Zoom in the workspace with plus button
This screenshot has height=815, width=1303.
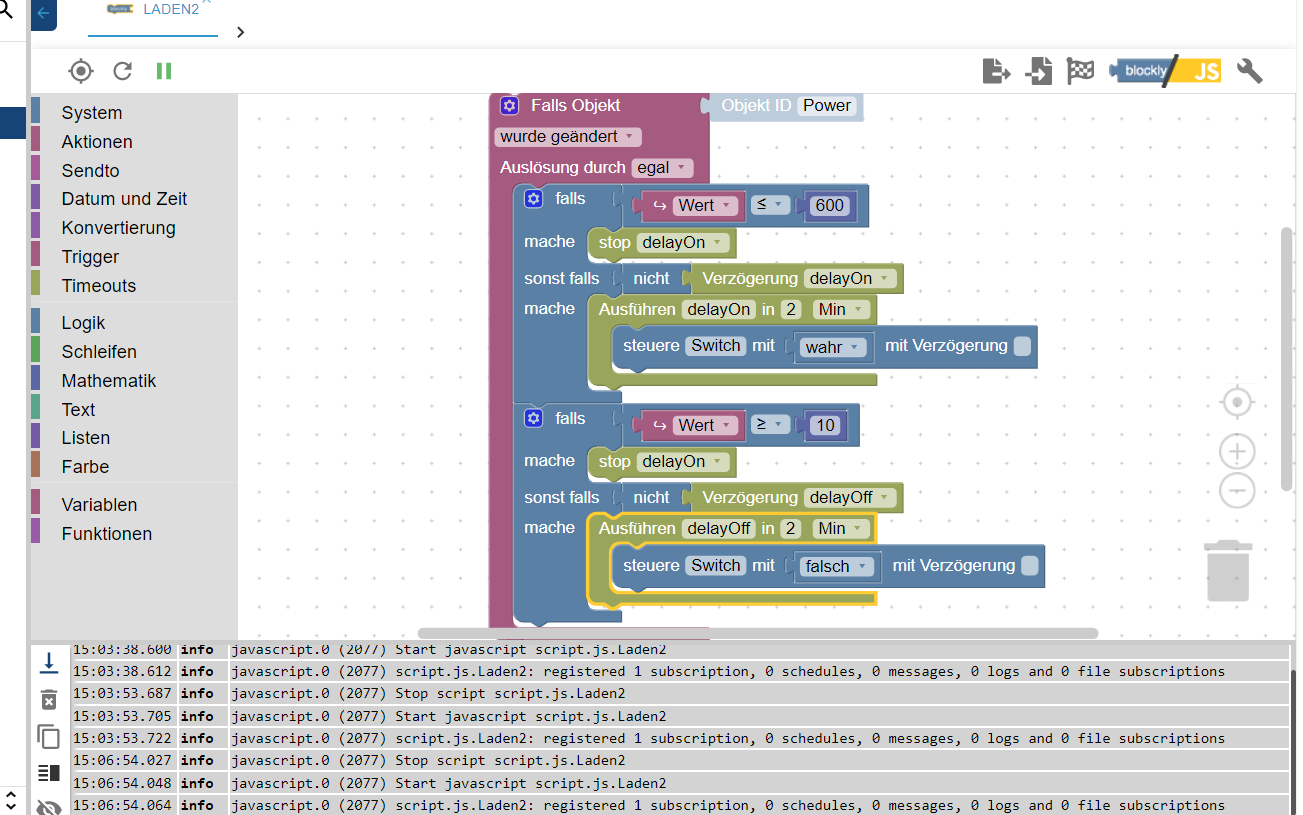(x=1237, y=452)
